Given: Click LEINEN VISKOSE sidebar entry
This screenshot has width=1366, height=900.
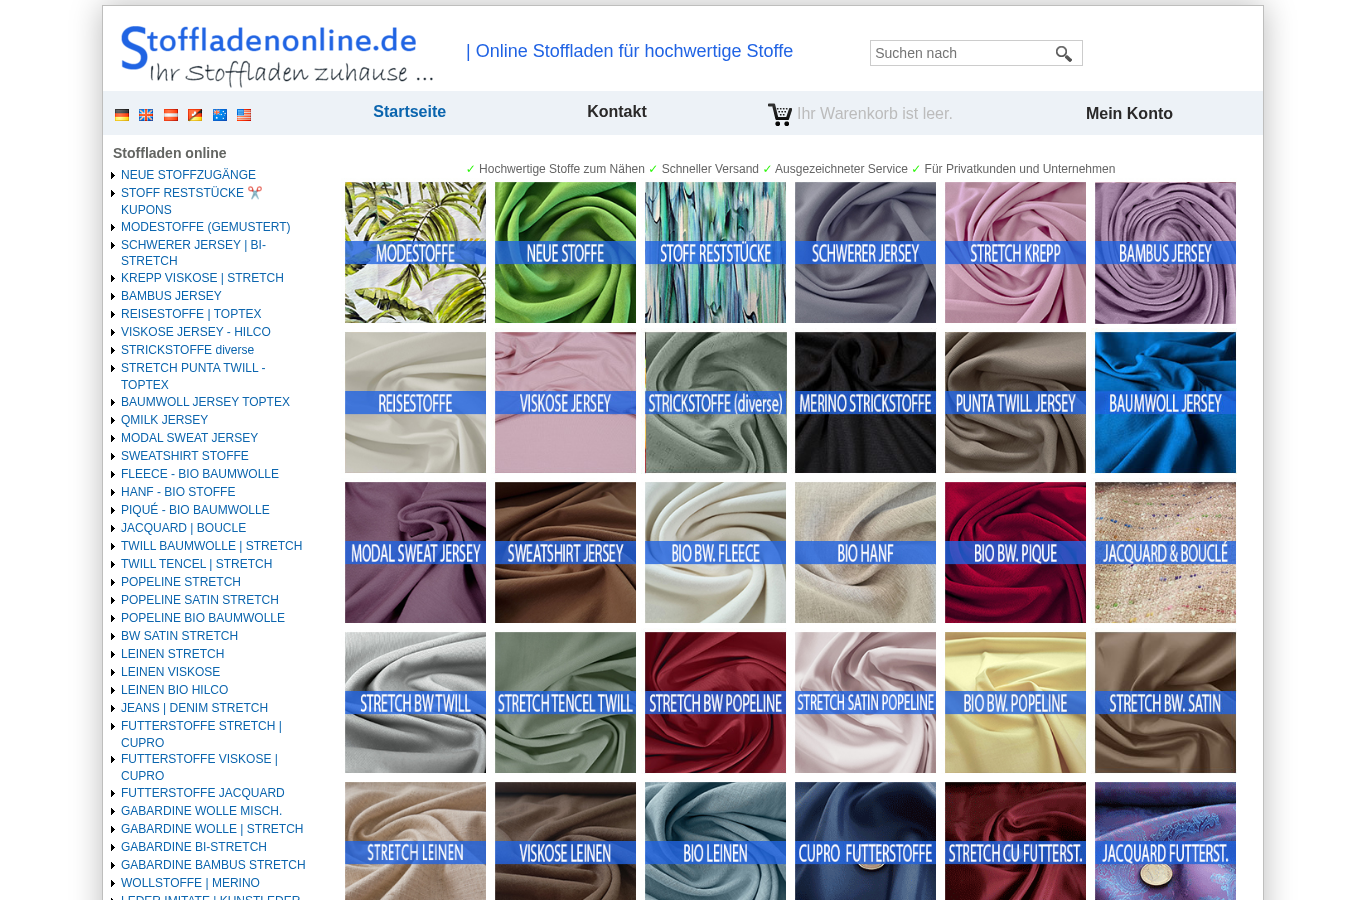Looking at the screenshot, I should [x=170, y=672].
